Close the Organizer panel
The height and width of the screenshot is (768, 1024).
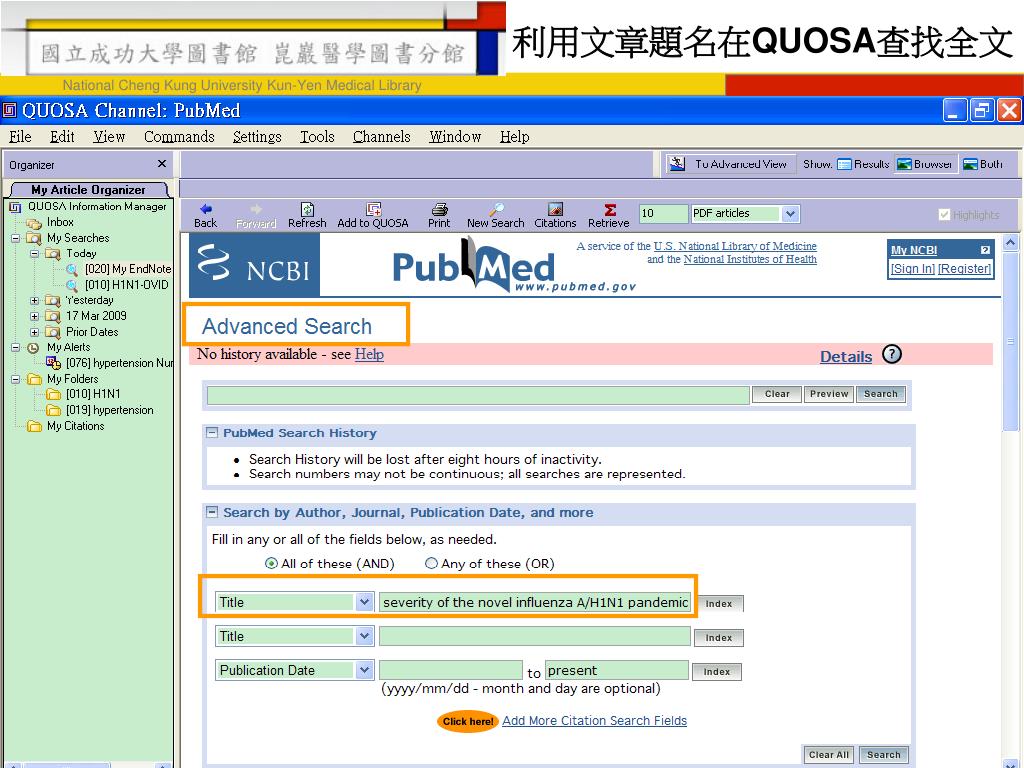(x=162, y=164)
